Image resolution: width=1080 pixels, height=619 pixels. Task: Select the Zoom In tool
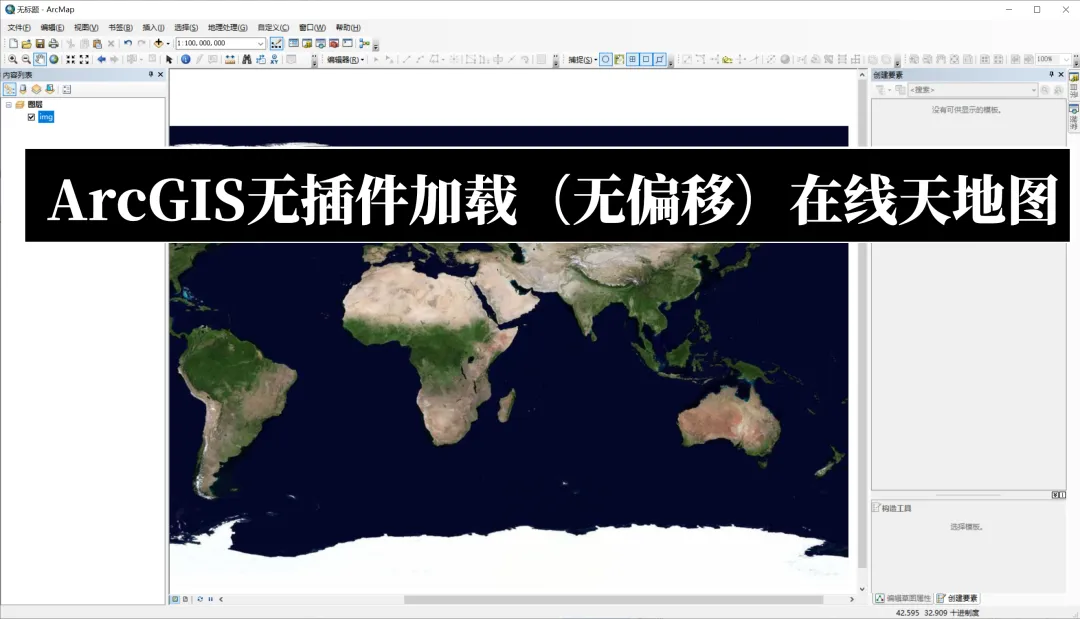pyautogui.click(x=12, y=59)
